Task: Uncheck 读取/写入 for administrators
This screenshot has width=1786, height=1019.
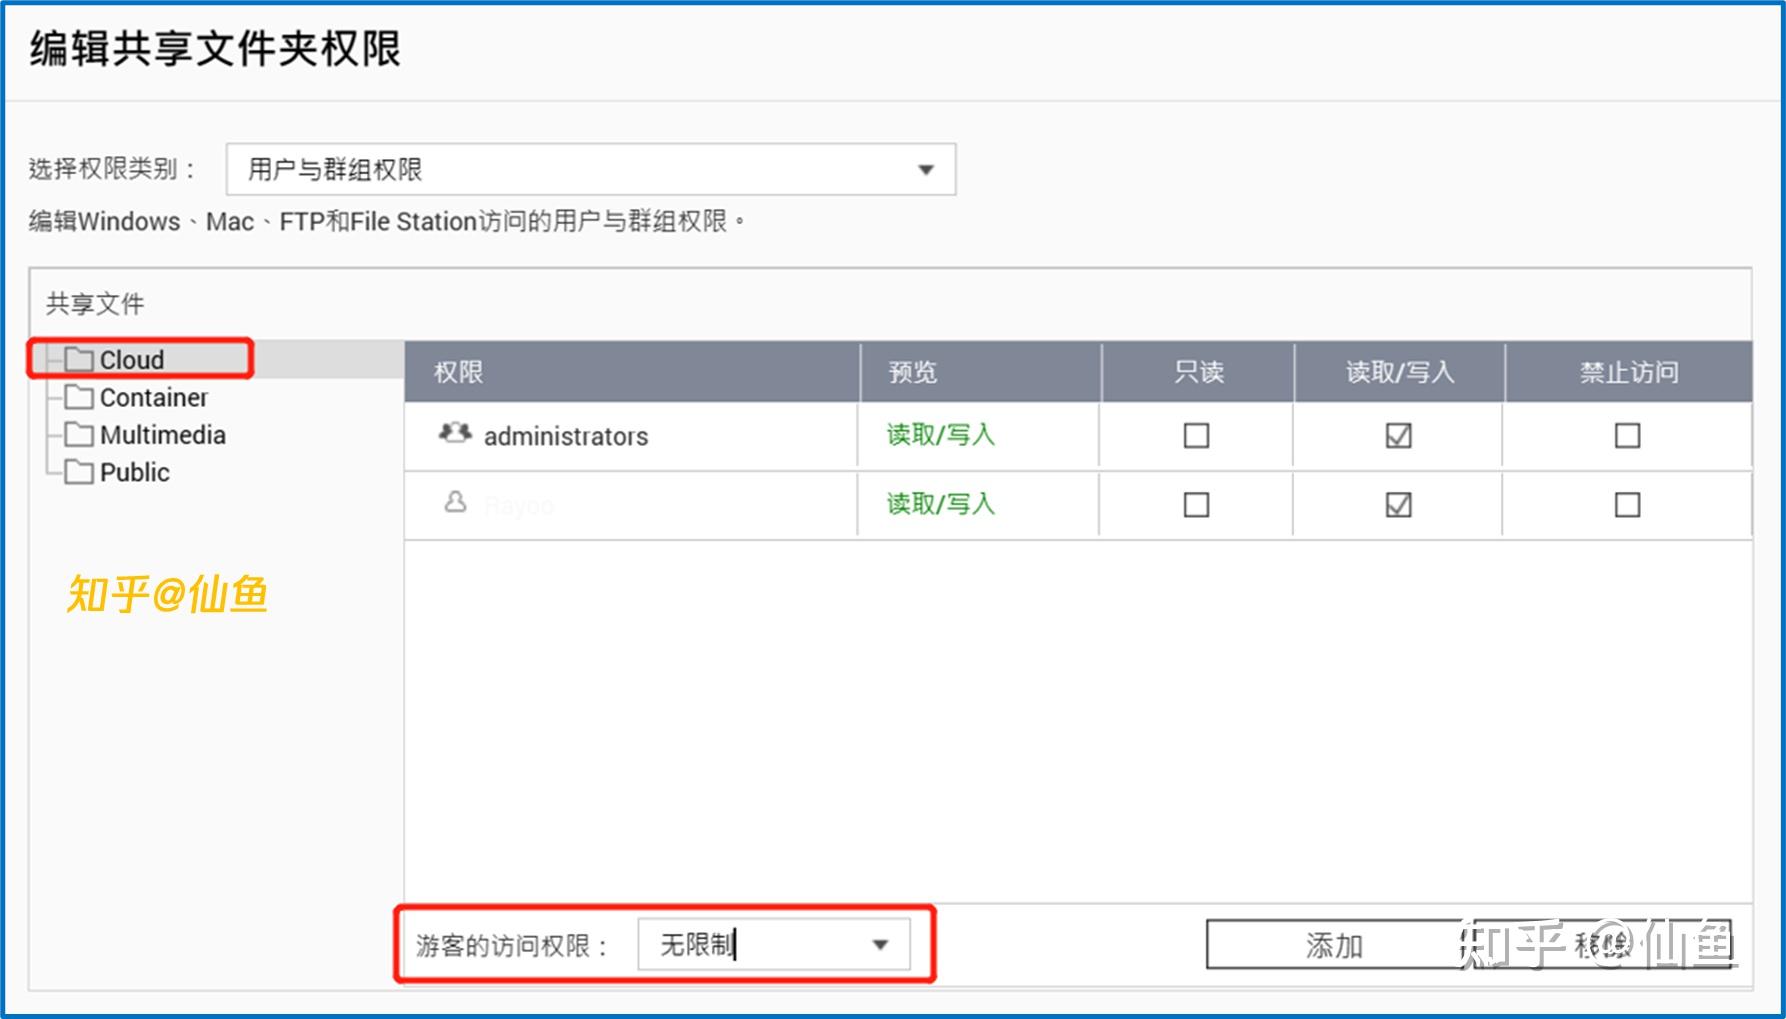Action: (1399, 435)
